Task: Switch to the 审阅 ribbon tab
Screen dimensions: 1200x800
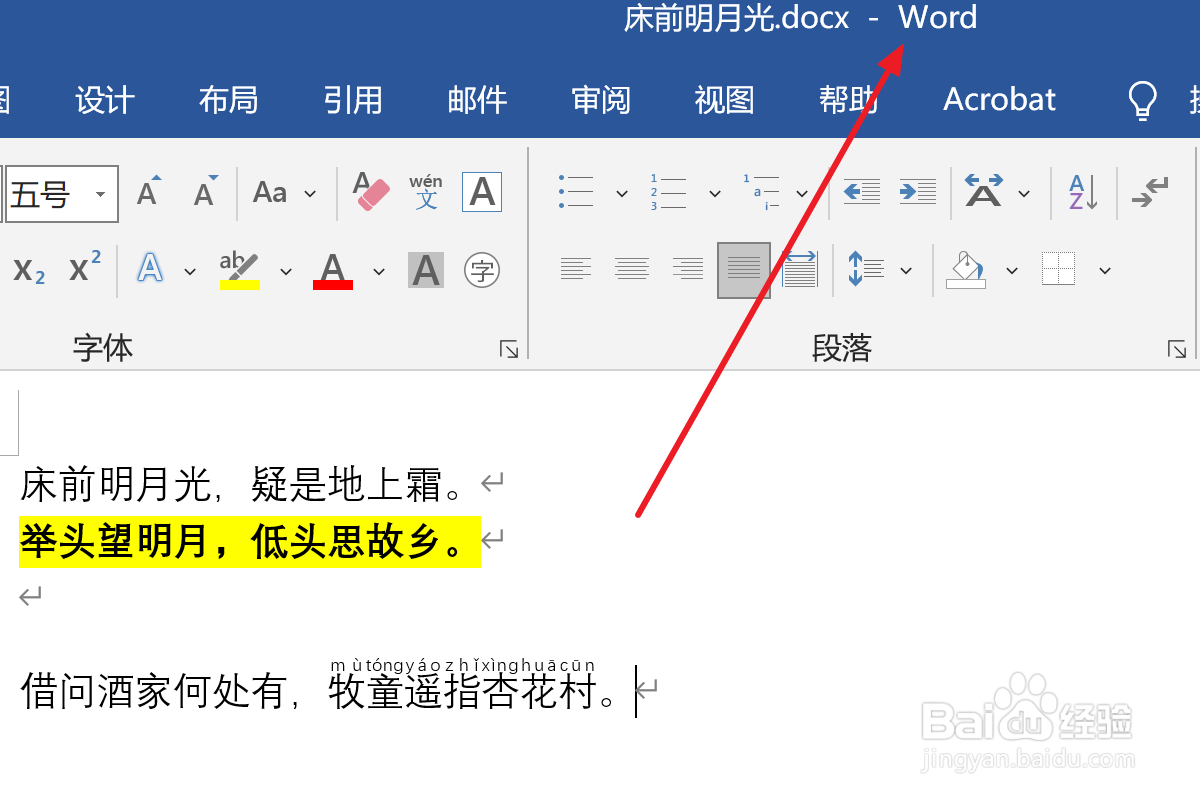Action: [601, 99]
